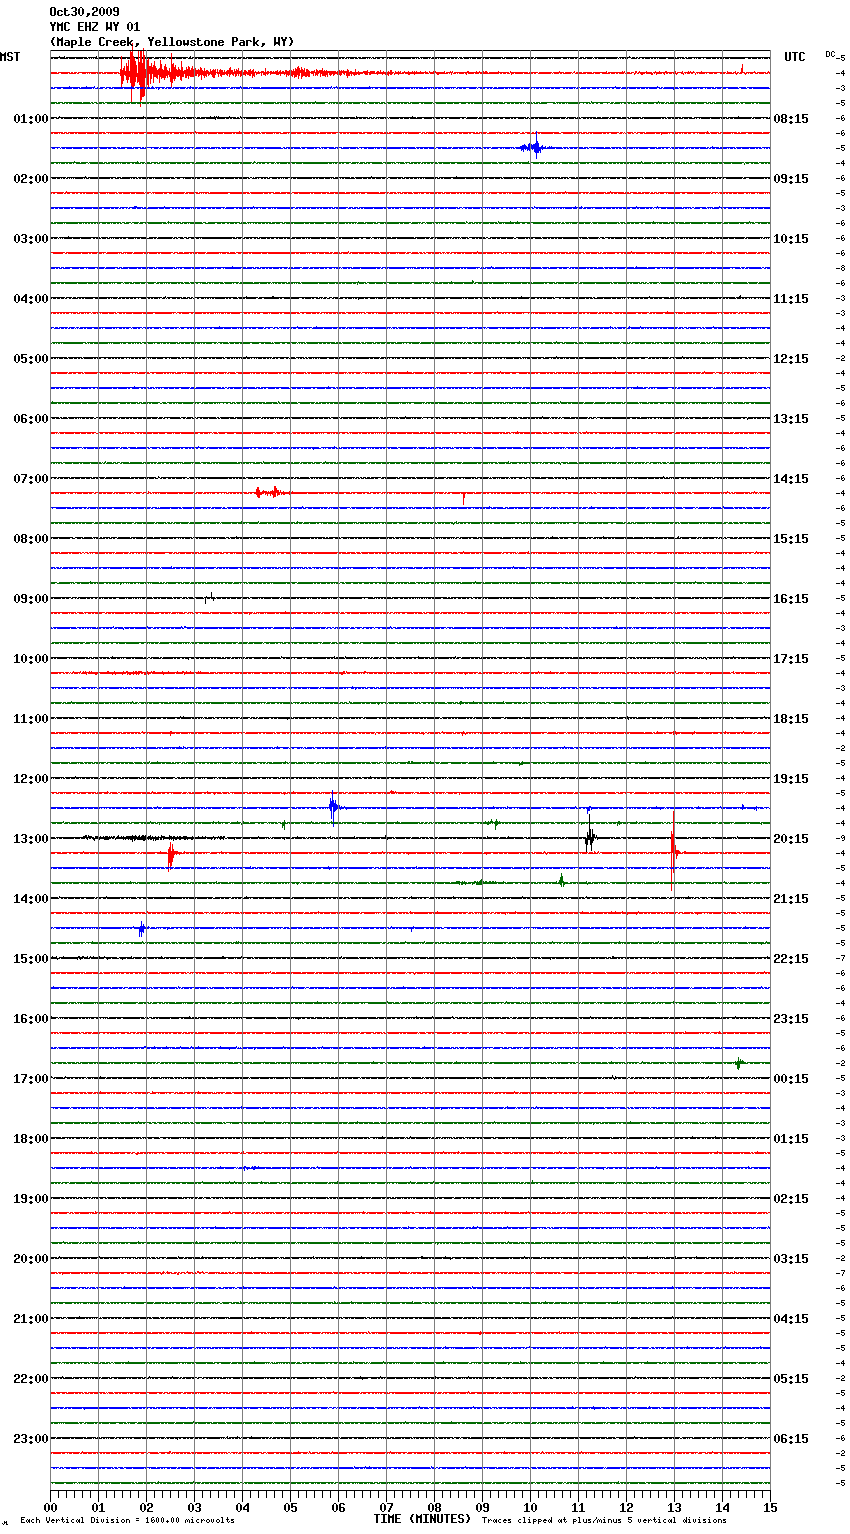Screen dimensions: 850x1534
Task: Click the "06:00" MST time label
Action: pos(31,419)
